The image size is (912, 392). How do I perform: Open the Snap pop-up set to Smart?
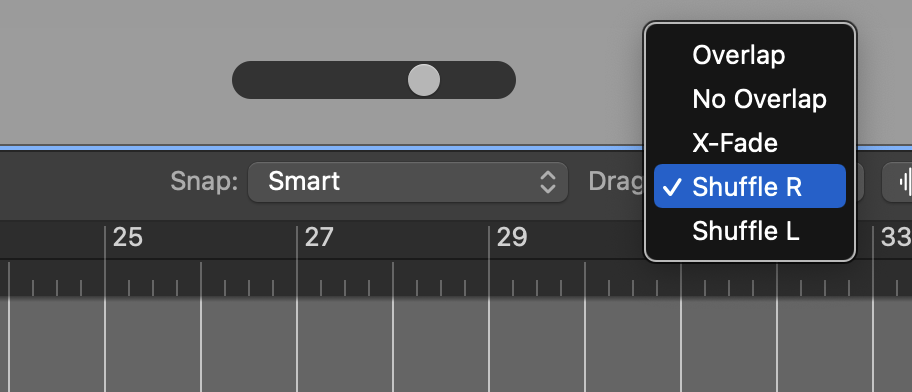coord(408,182)
